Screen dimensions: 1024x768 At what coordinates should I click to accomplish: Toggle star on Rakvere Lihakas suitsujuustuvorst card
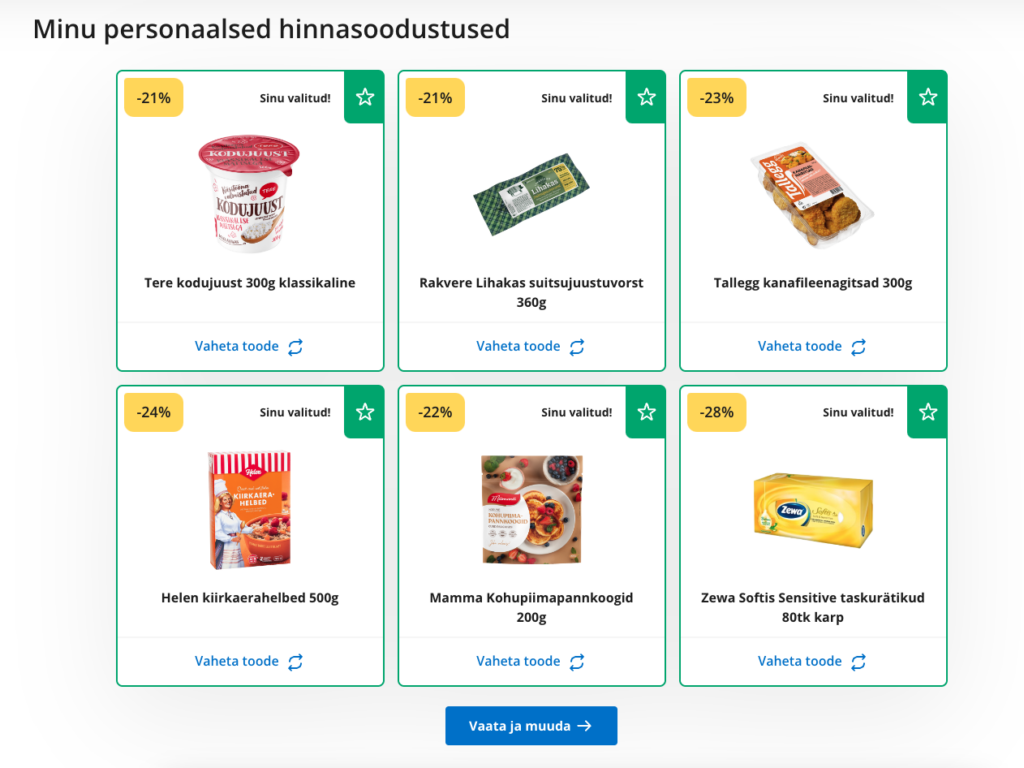pyautogui.click(x=647, y=97)
